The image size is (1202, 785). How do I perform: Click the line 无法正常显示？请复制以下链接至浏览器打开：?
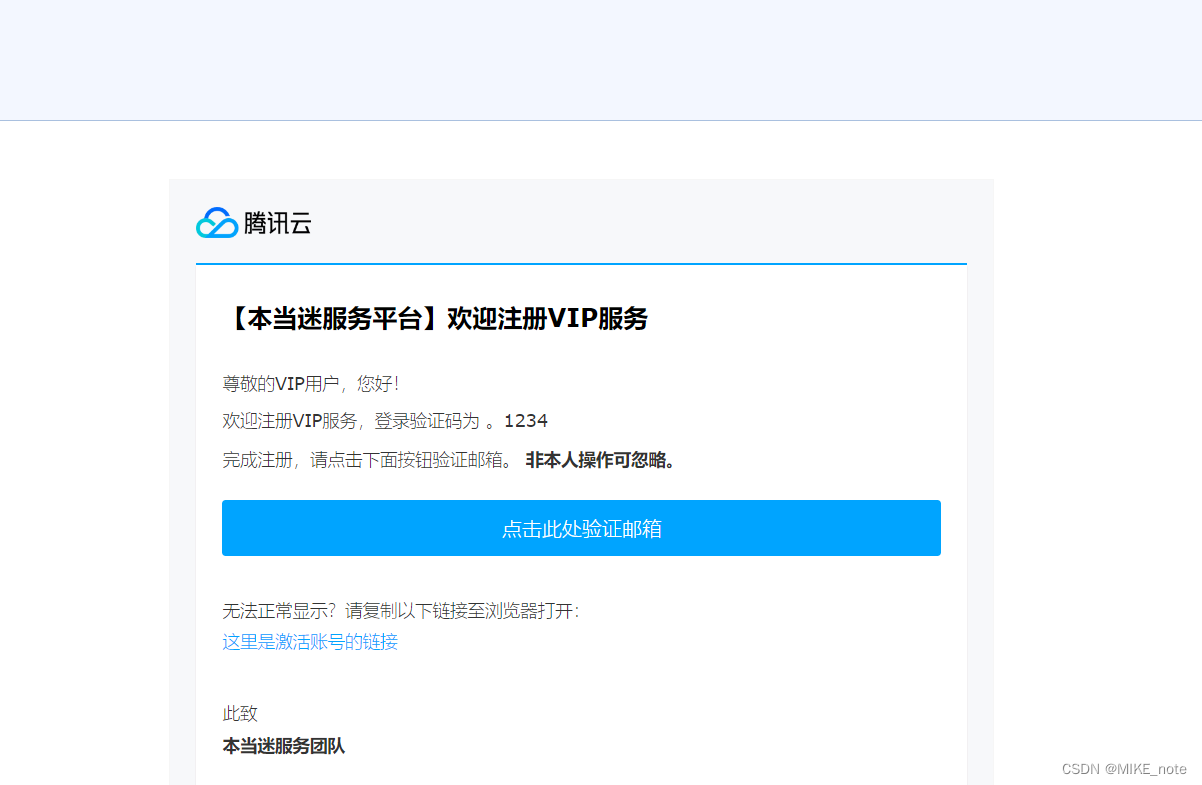(402, 611)
